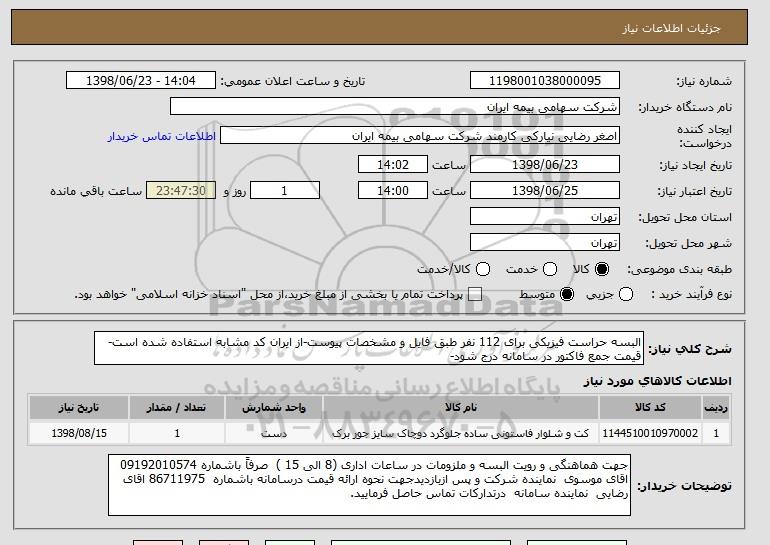770x545 pixels.
Task: Click the unit cell showing دست
Action: click(x=274, y=434)
